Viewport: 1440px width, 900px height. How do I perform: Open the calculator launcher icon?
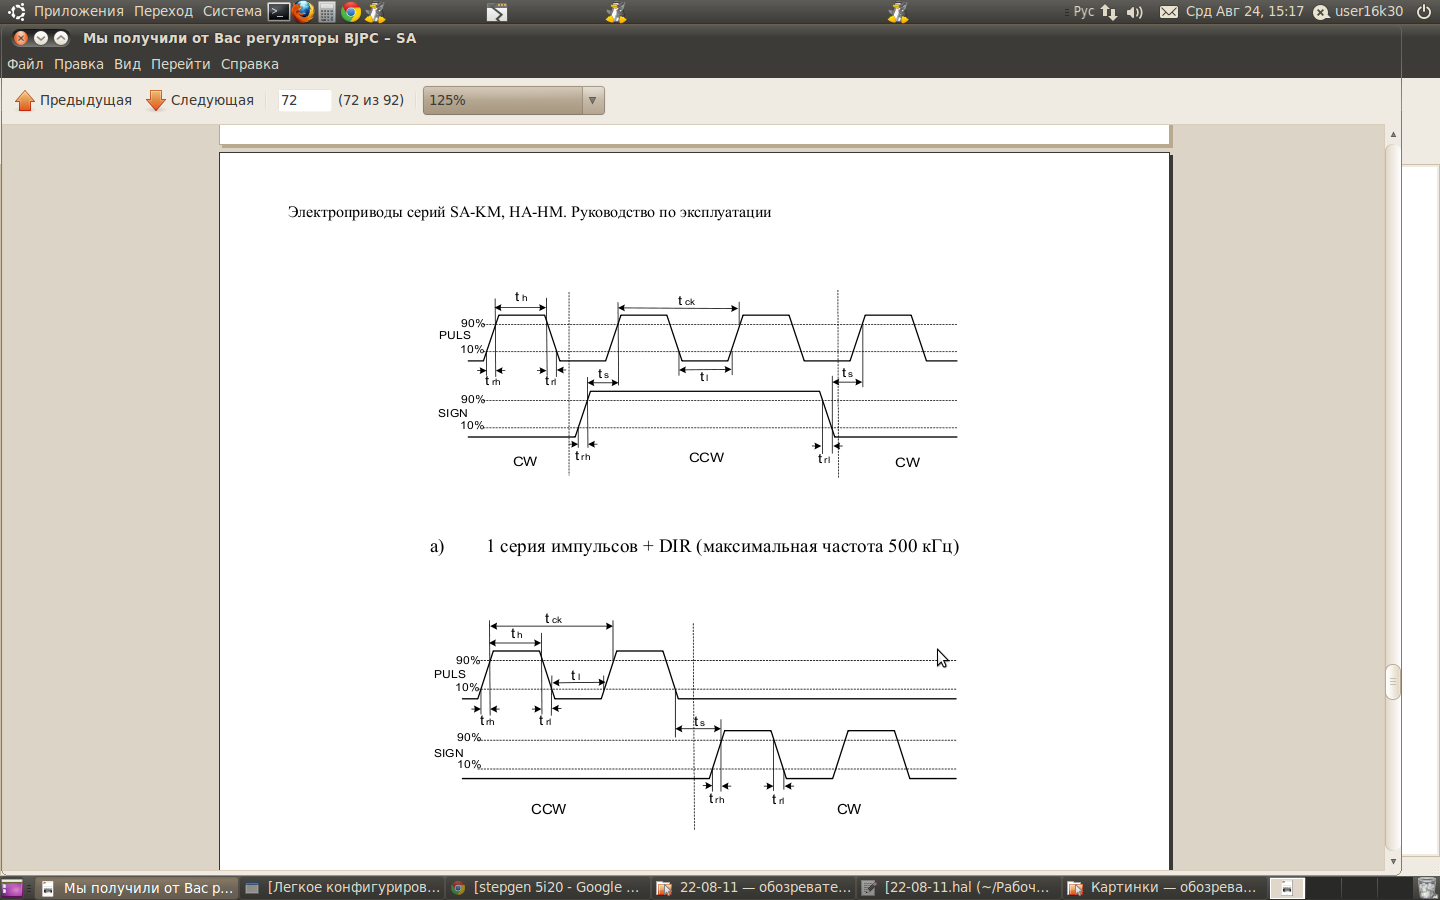click(x=327, y=12)
